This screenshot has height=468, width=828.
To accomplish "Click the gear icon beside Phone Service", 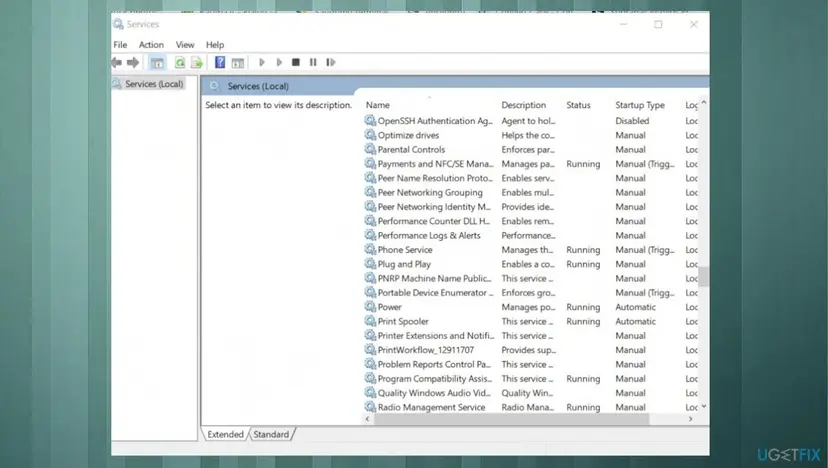I will 370,249.
